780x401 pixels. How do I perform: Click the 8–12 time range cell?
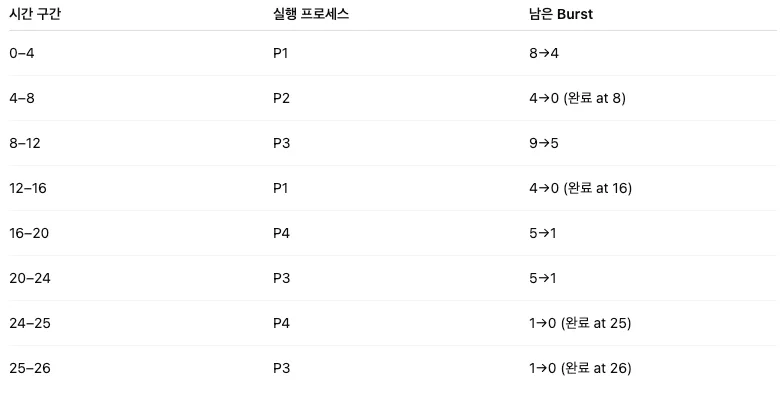25,143
